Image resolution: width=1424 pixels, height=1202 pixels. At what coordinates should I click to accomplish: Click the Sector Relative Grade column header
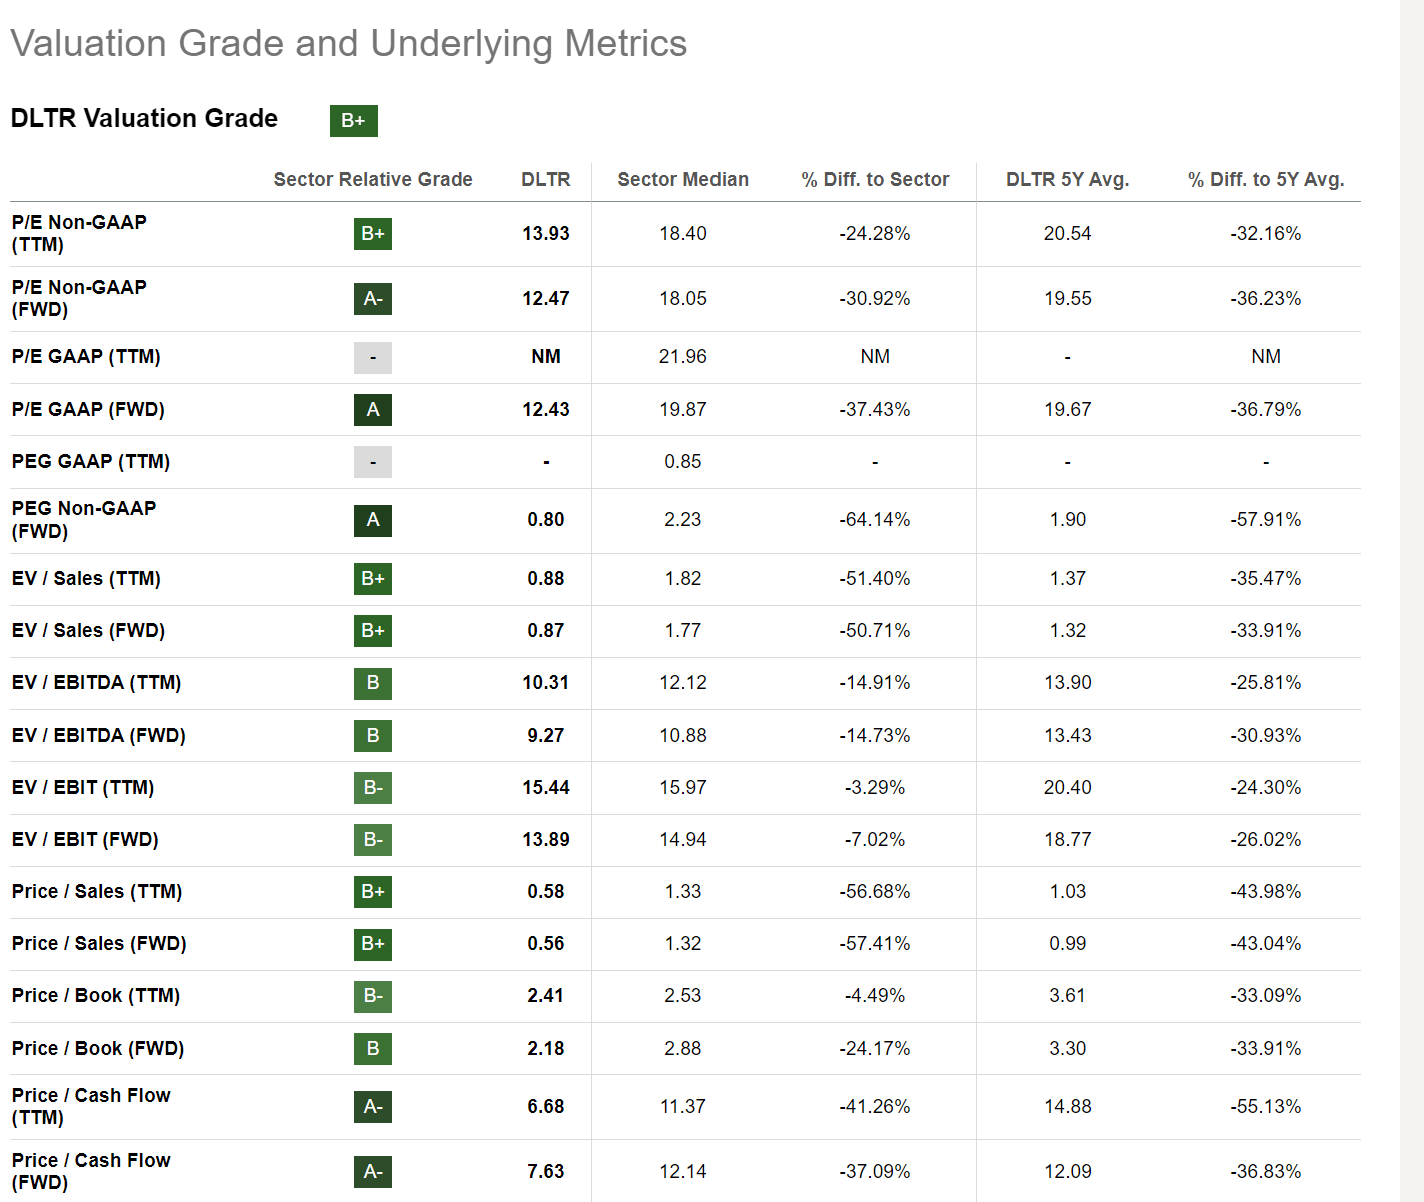373,180
